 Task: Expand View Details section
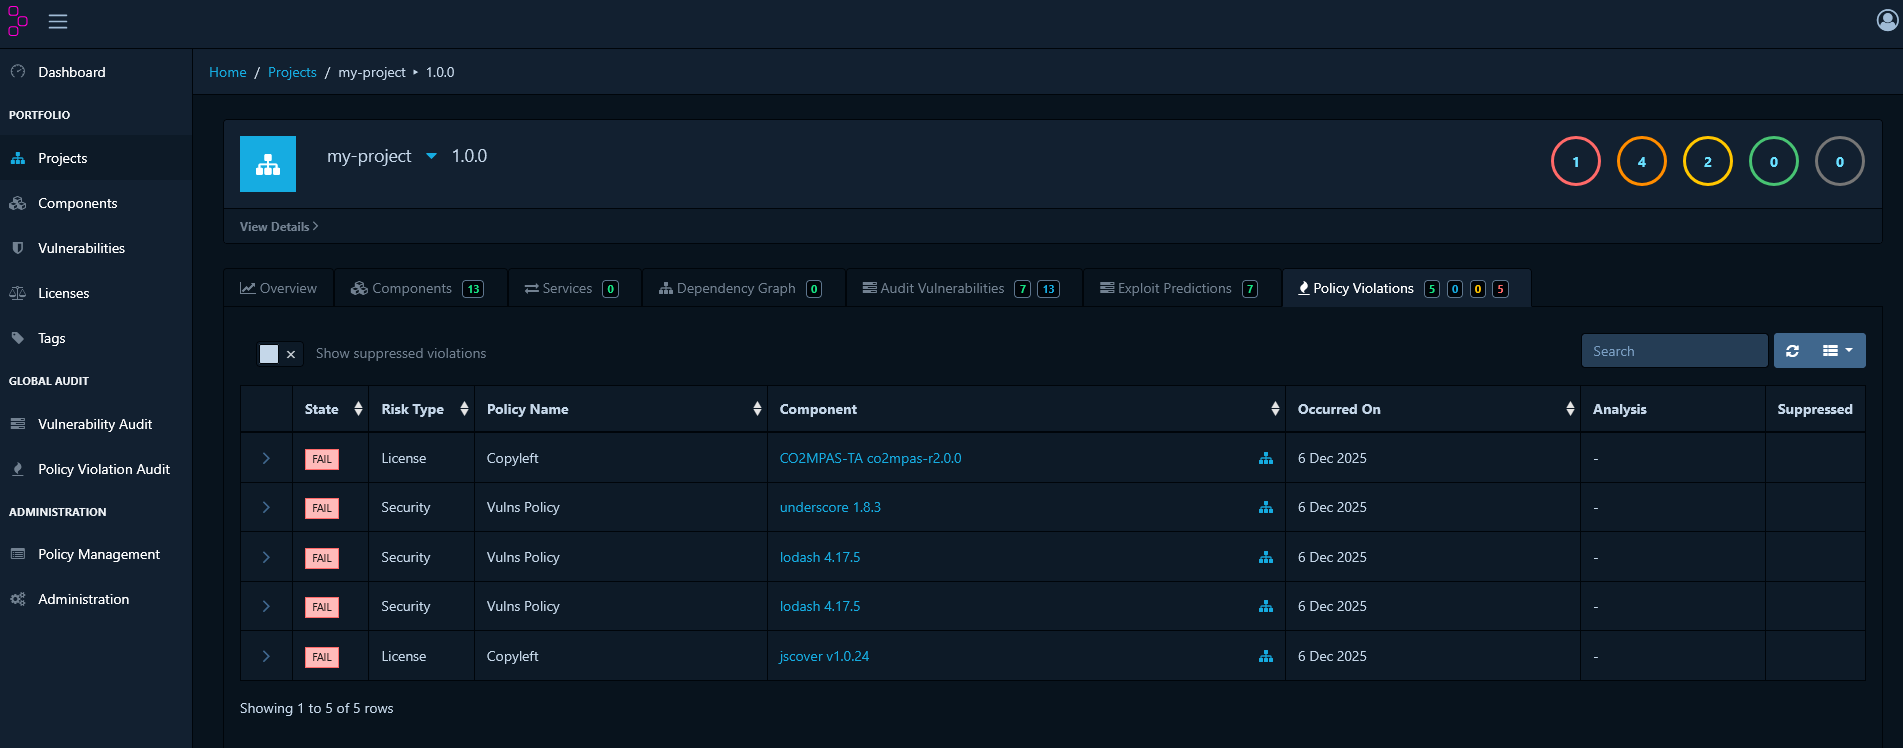pos(279,227)
